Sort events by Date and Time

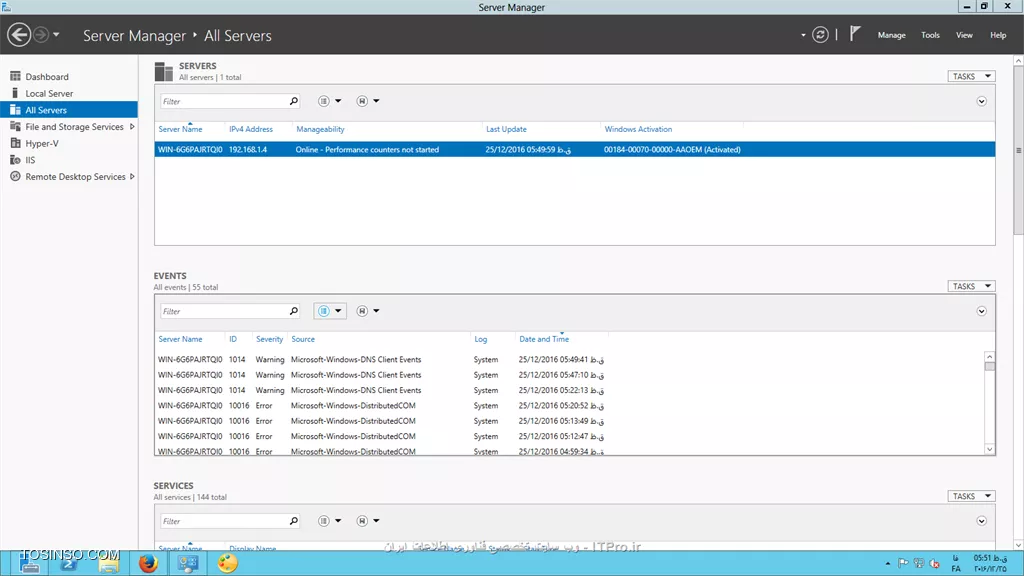point(544,340)
